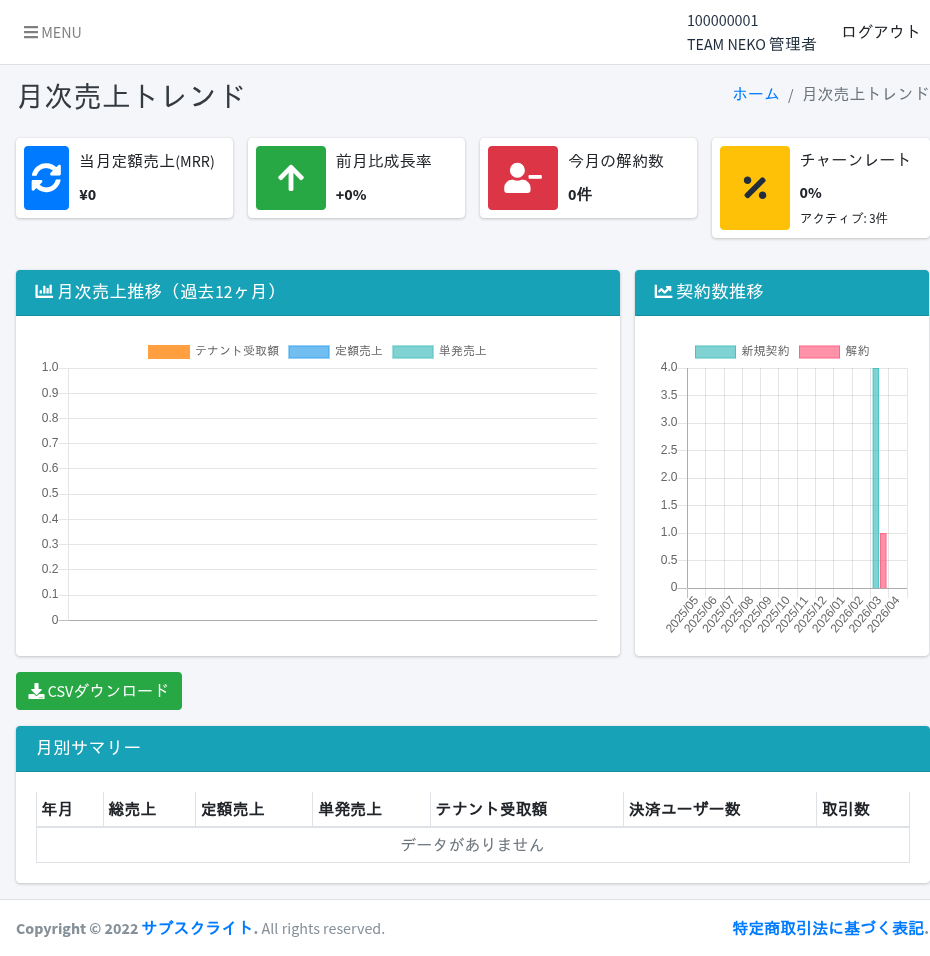This screenshot has height=956, width=930.
Task: Click the bar chart icon beside 月次売上推移
Action: [x=44, y=290]
